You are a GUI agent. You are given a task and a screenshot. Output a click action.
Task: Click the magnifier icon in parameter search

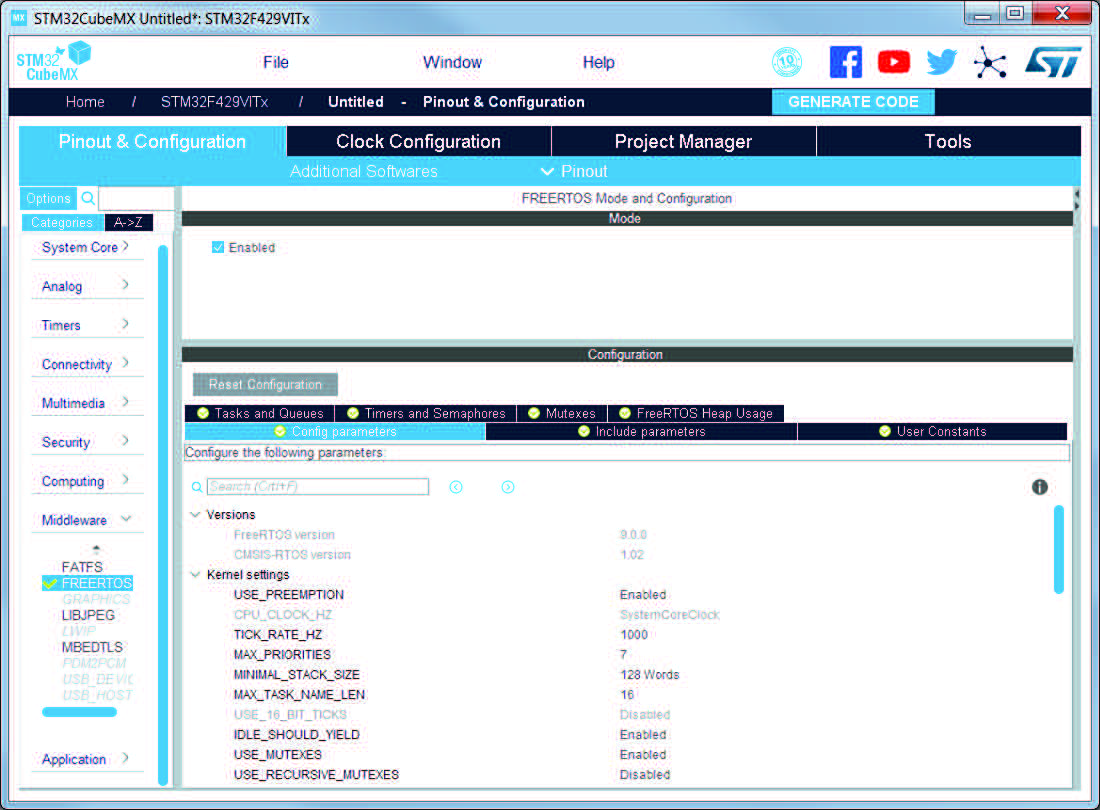(197, 487)
